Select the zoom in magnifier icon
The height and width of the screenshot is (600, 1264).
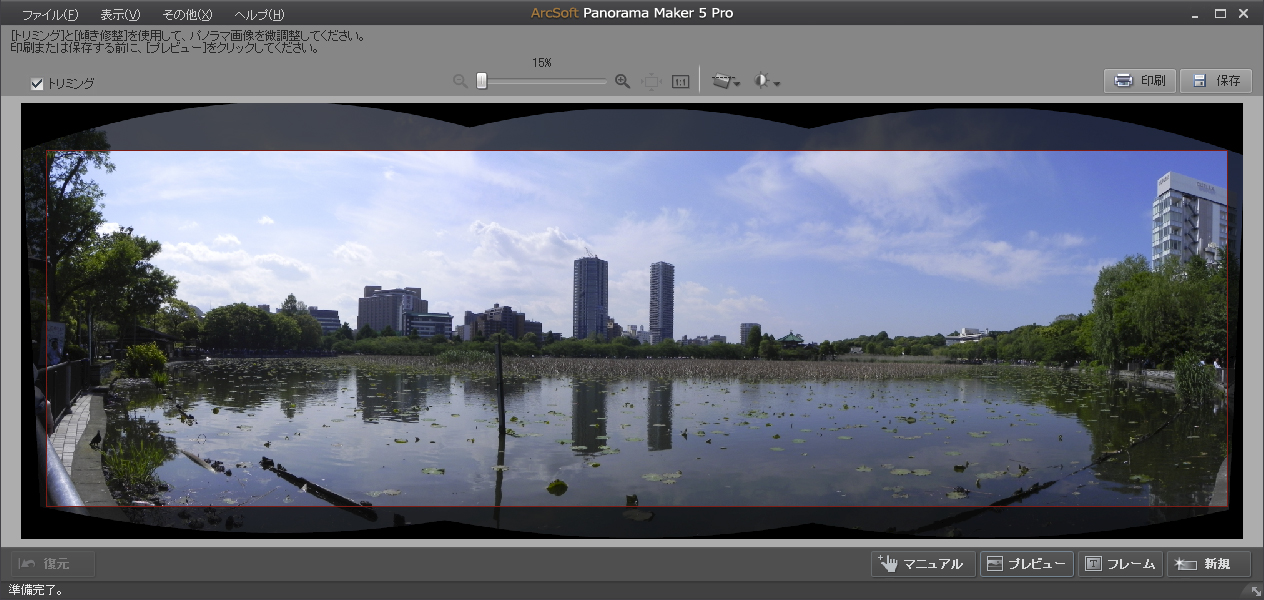621,81
